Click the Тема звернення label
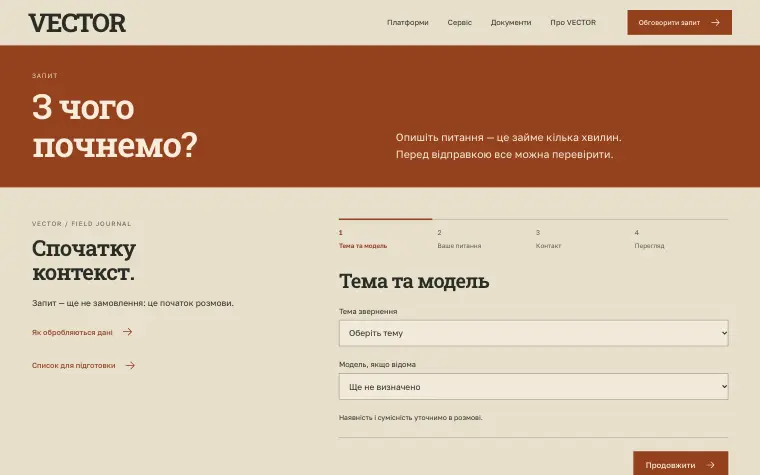This screenshot has width=760, height=475. 368,312
